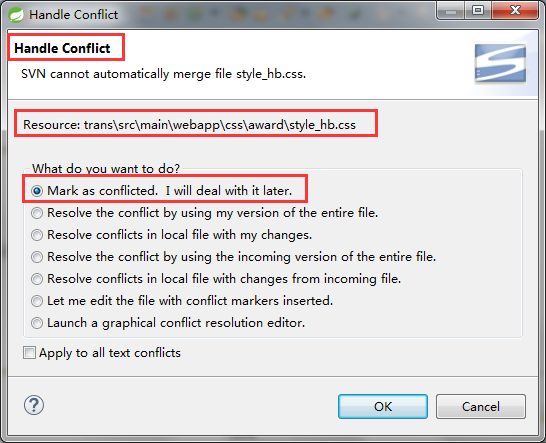Click the Spring leaf icon in title bar
Viewport: 546px width, 443px height.
point(16,15)
